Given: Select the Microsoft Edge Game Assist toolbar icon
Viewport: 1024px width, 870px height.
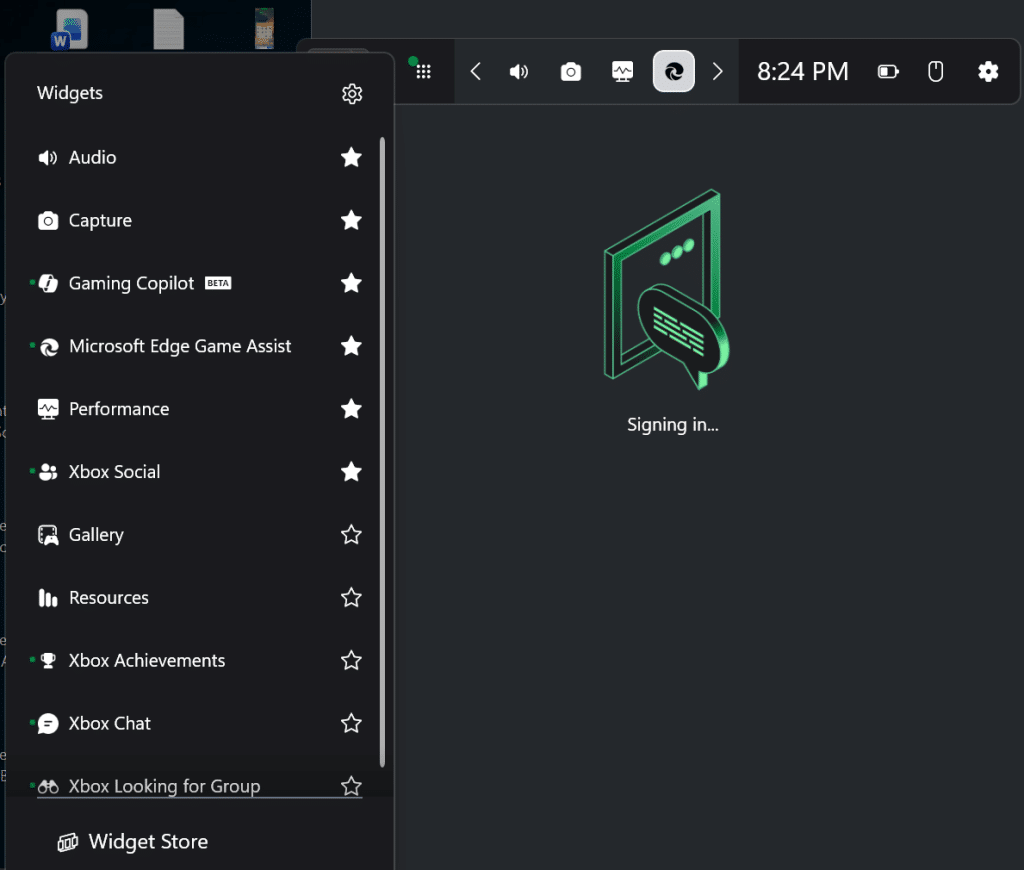Looking at the screenshot, I should click(673, 71).
